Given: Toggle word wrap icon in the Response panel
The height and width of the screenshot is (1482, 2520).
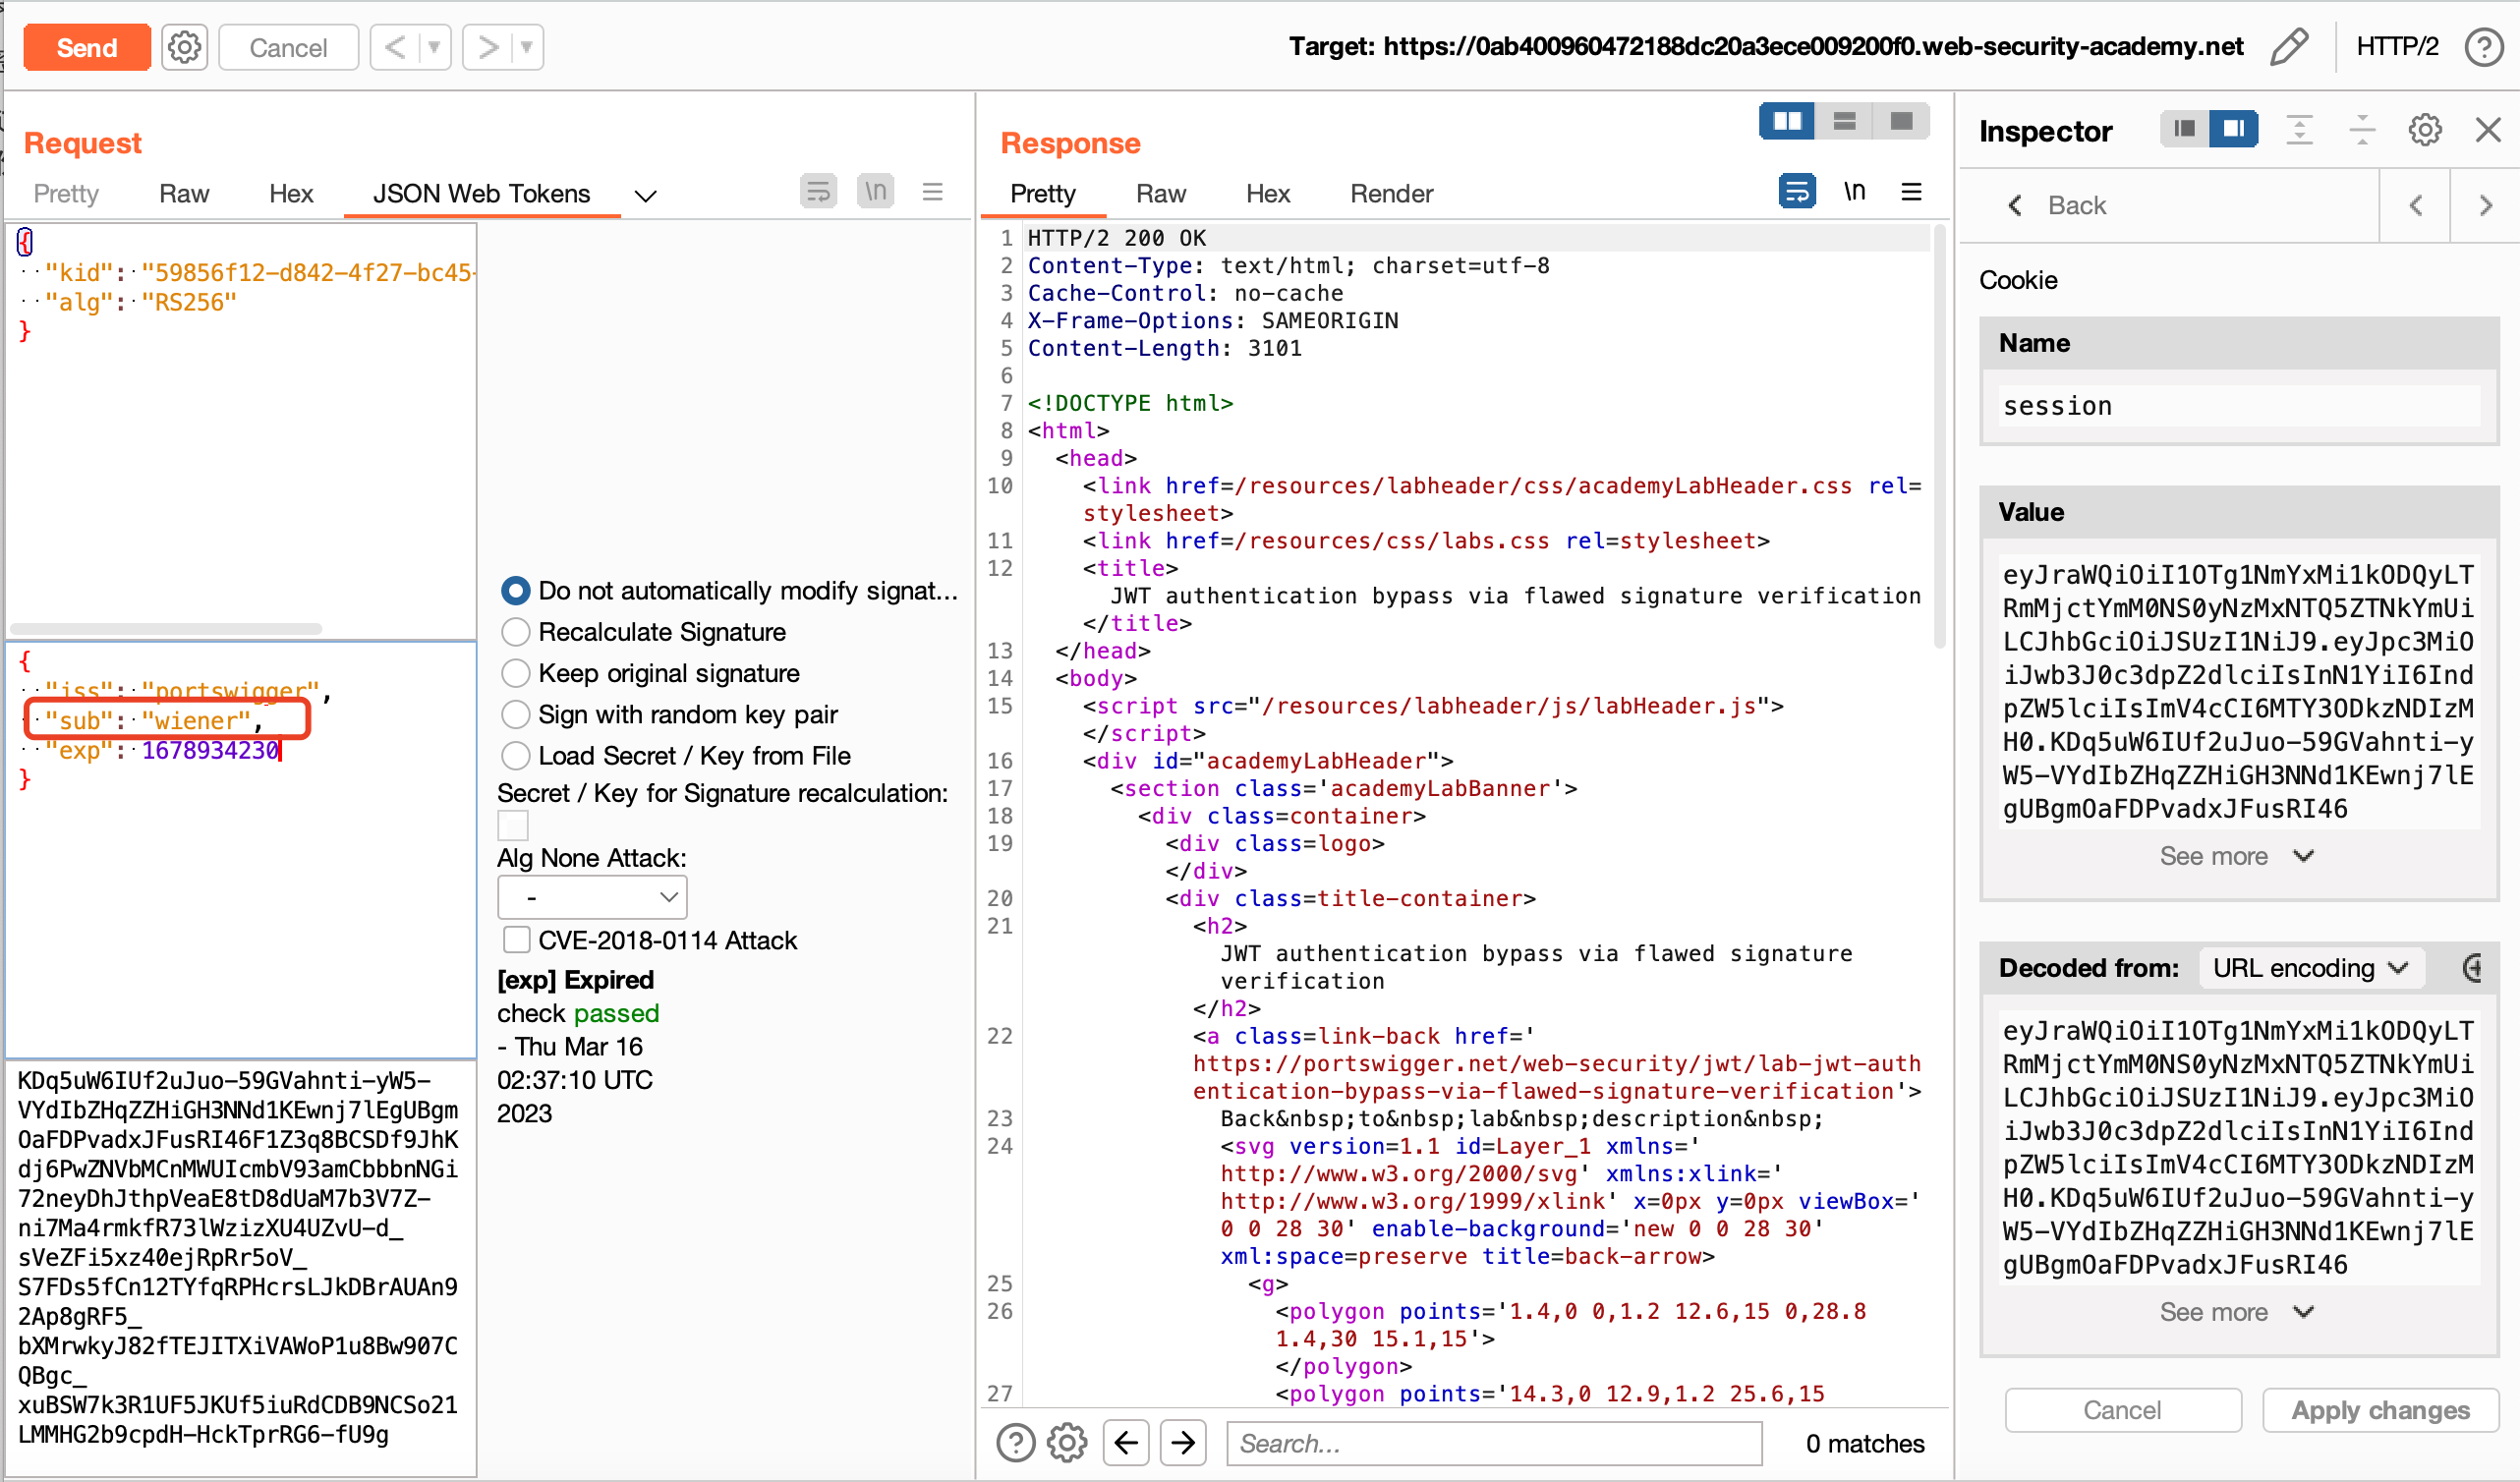Looking at the screenshot, I should tap(1796, 191).
